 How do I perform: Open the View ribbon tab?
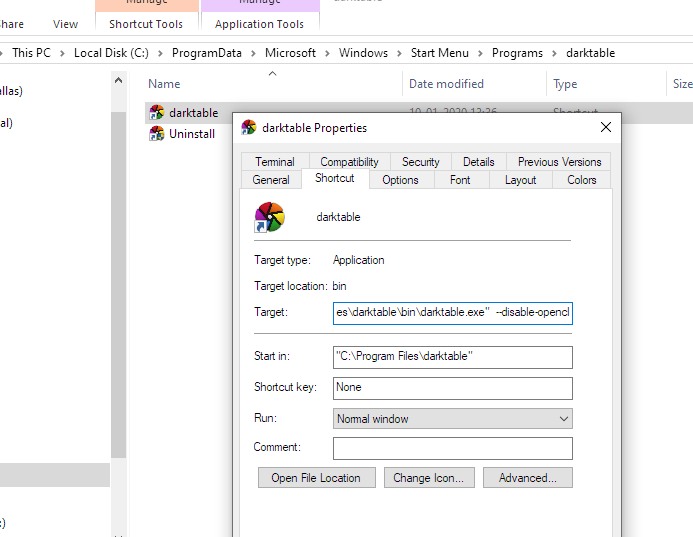(x=65, y=24)
